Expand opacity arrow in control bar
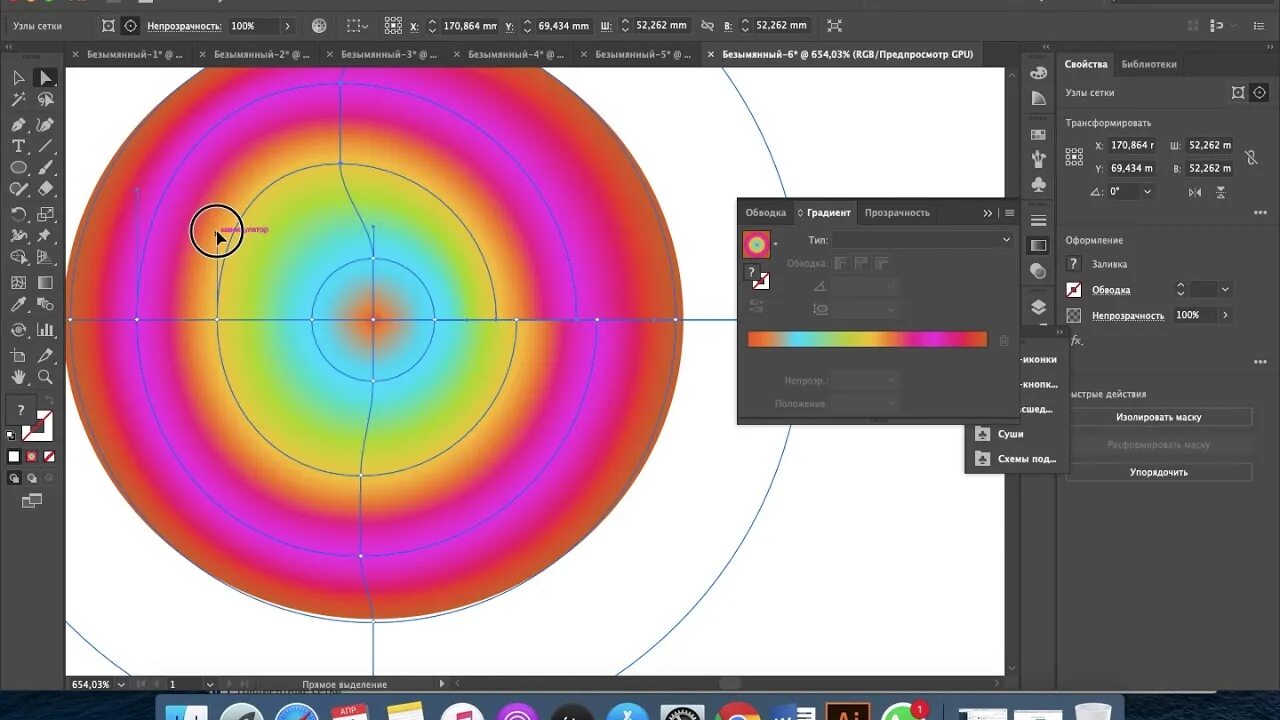The height and width of the screenshot is (720, 1280). coord(288,25)
